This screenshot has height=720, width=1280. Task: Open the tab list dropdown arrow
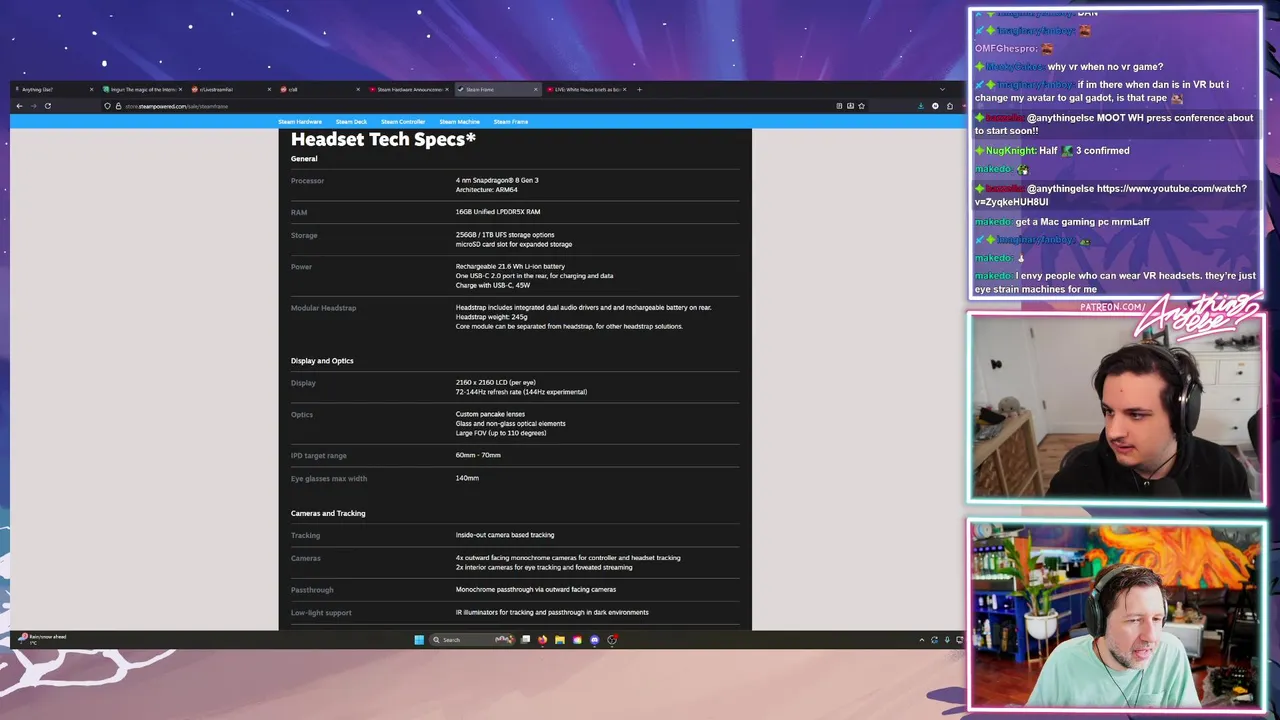point(942,89)
